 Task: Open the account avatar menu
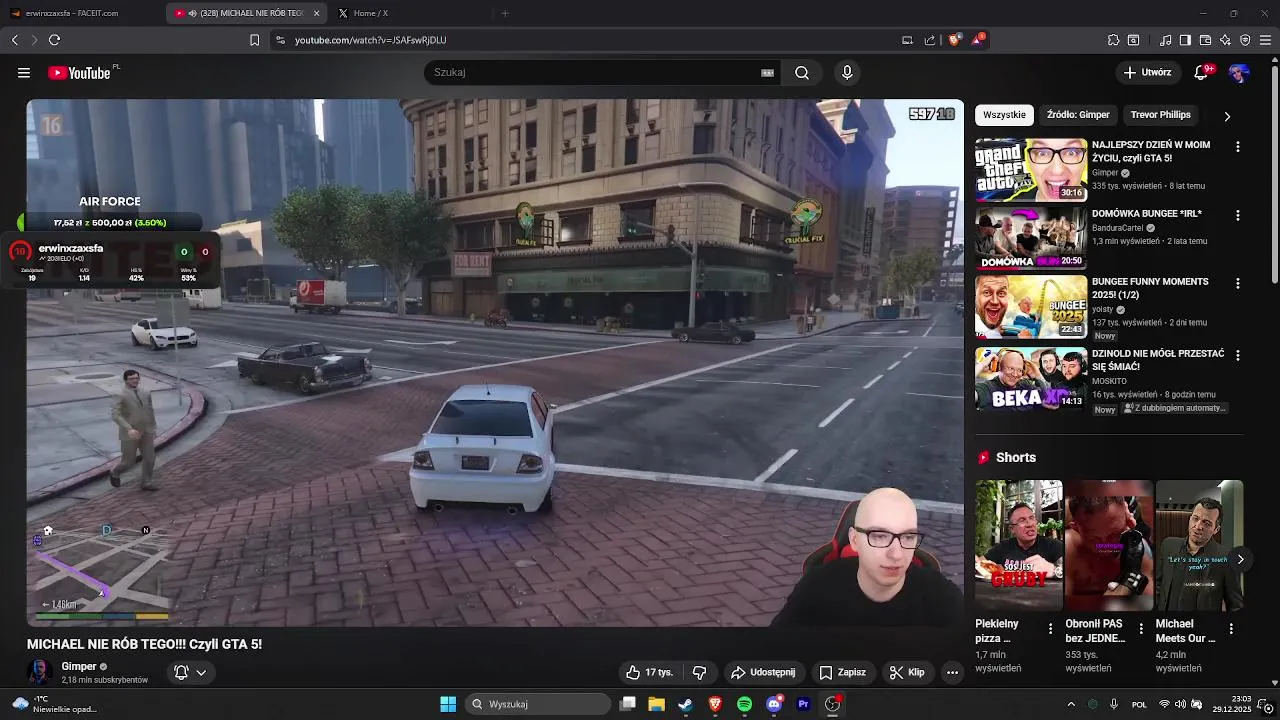pos(1239,72)
